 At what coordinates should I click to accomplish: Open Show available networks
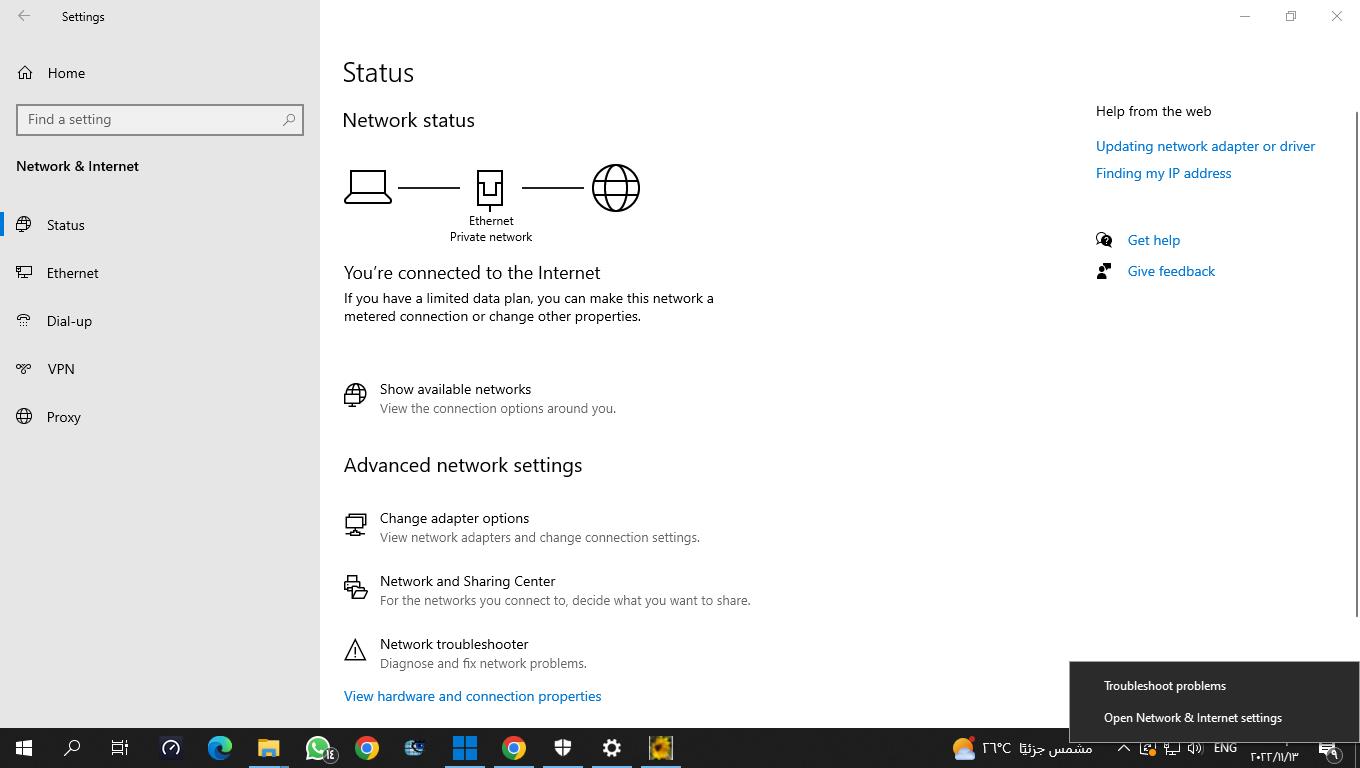(x=455, y=389)
